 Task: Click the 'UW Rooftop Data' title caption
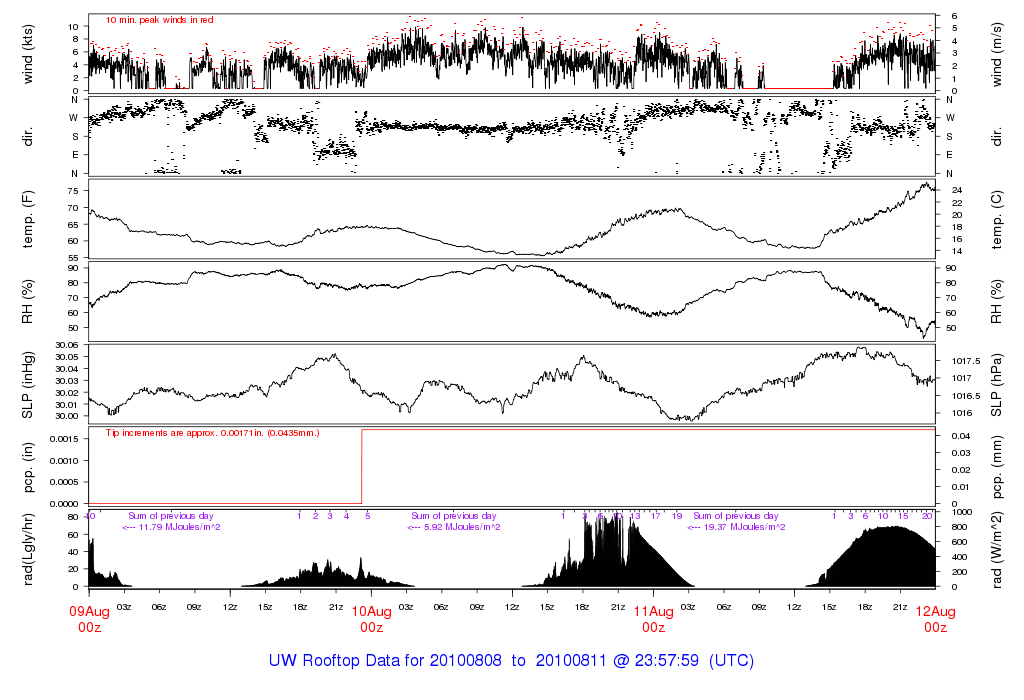click(x=511, y=660)
